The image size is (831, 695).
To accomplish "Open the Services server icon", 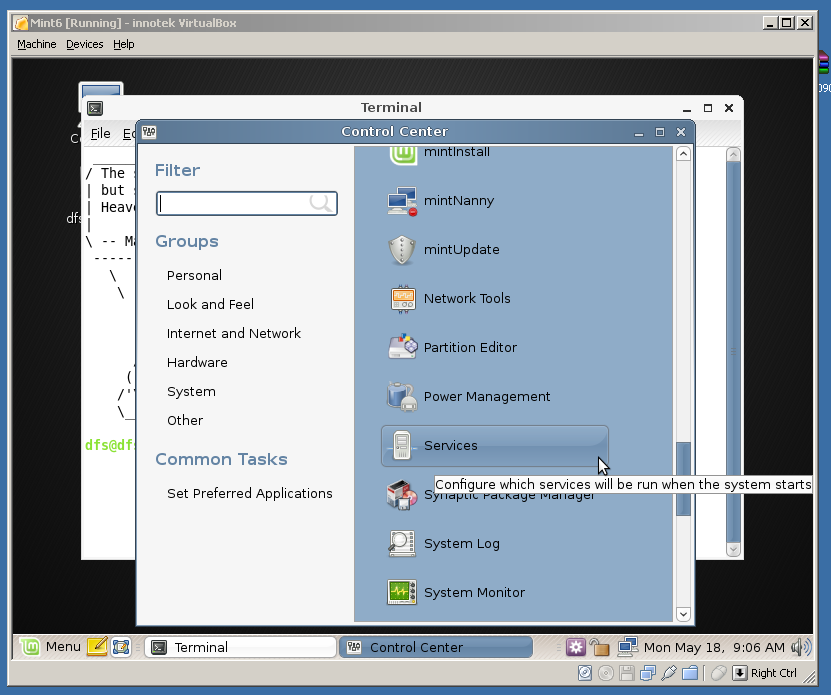I will pyautogui.click(x=402, y=446).
